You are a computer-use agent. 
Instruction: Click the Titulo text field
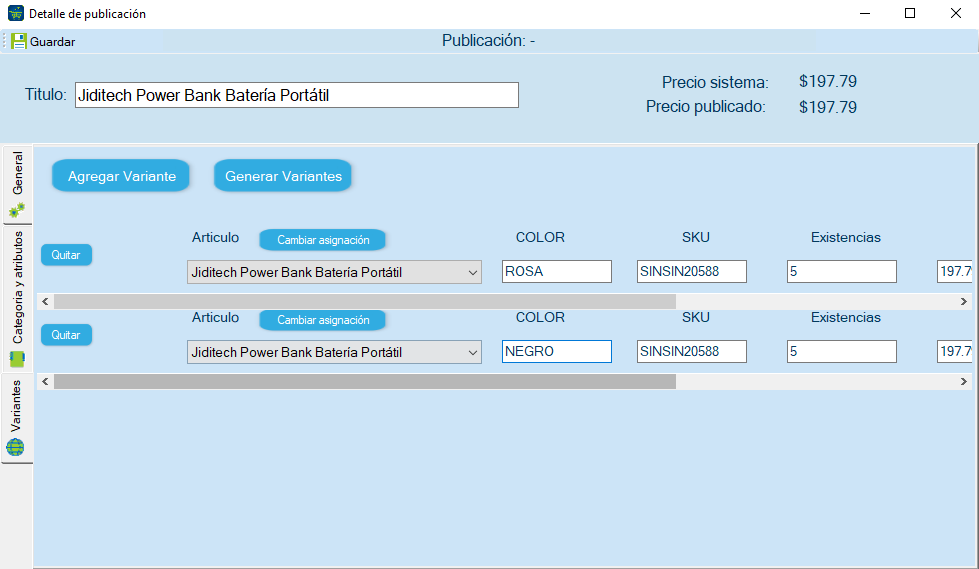297,95
